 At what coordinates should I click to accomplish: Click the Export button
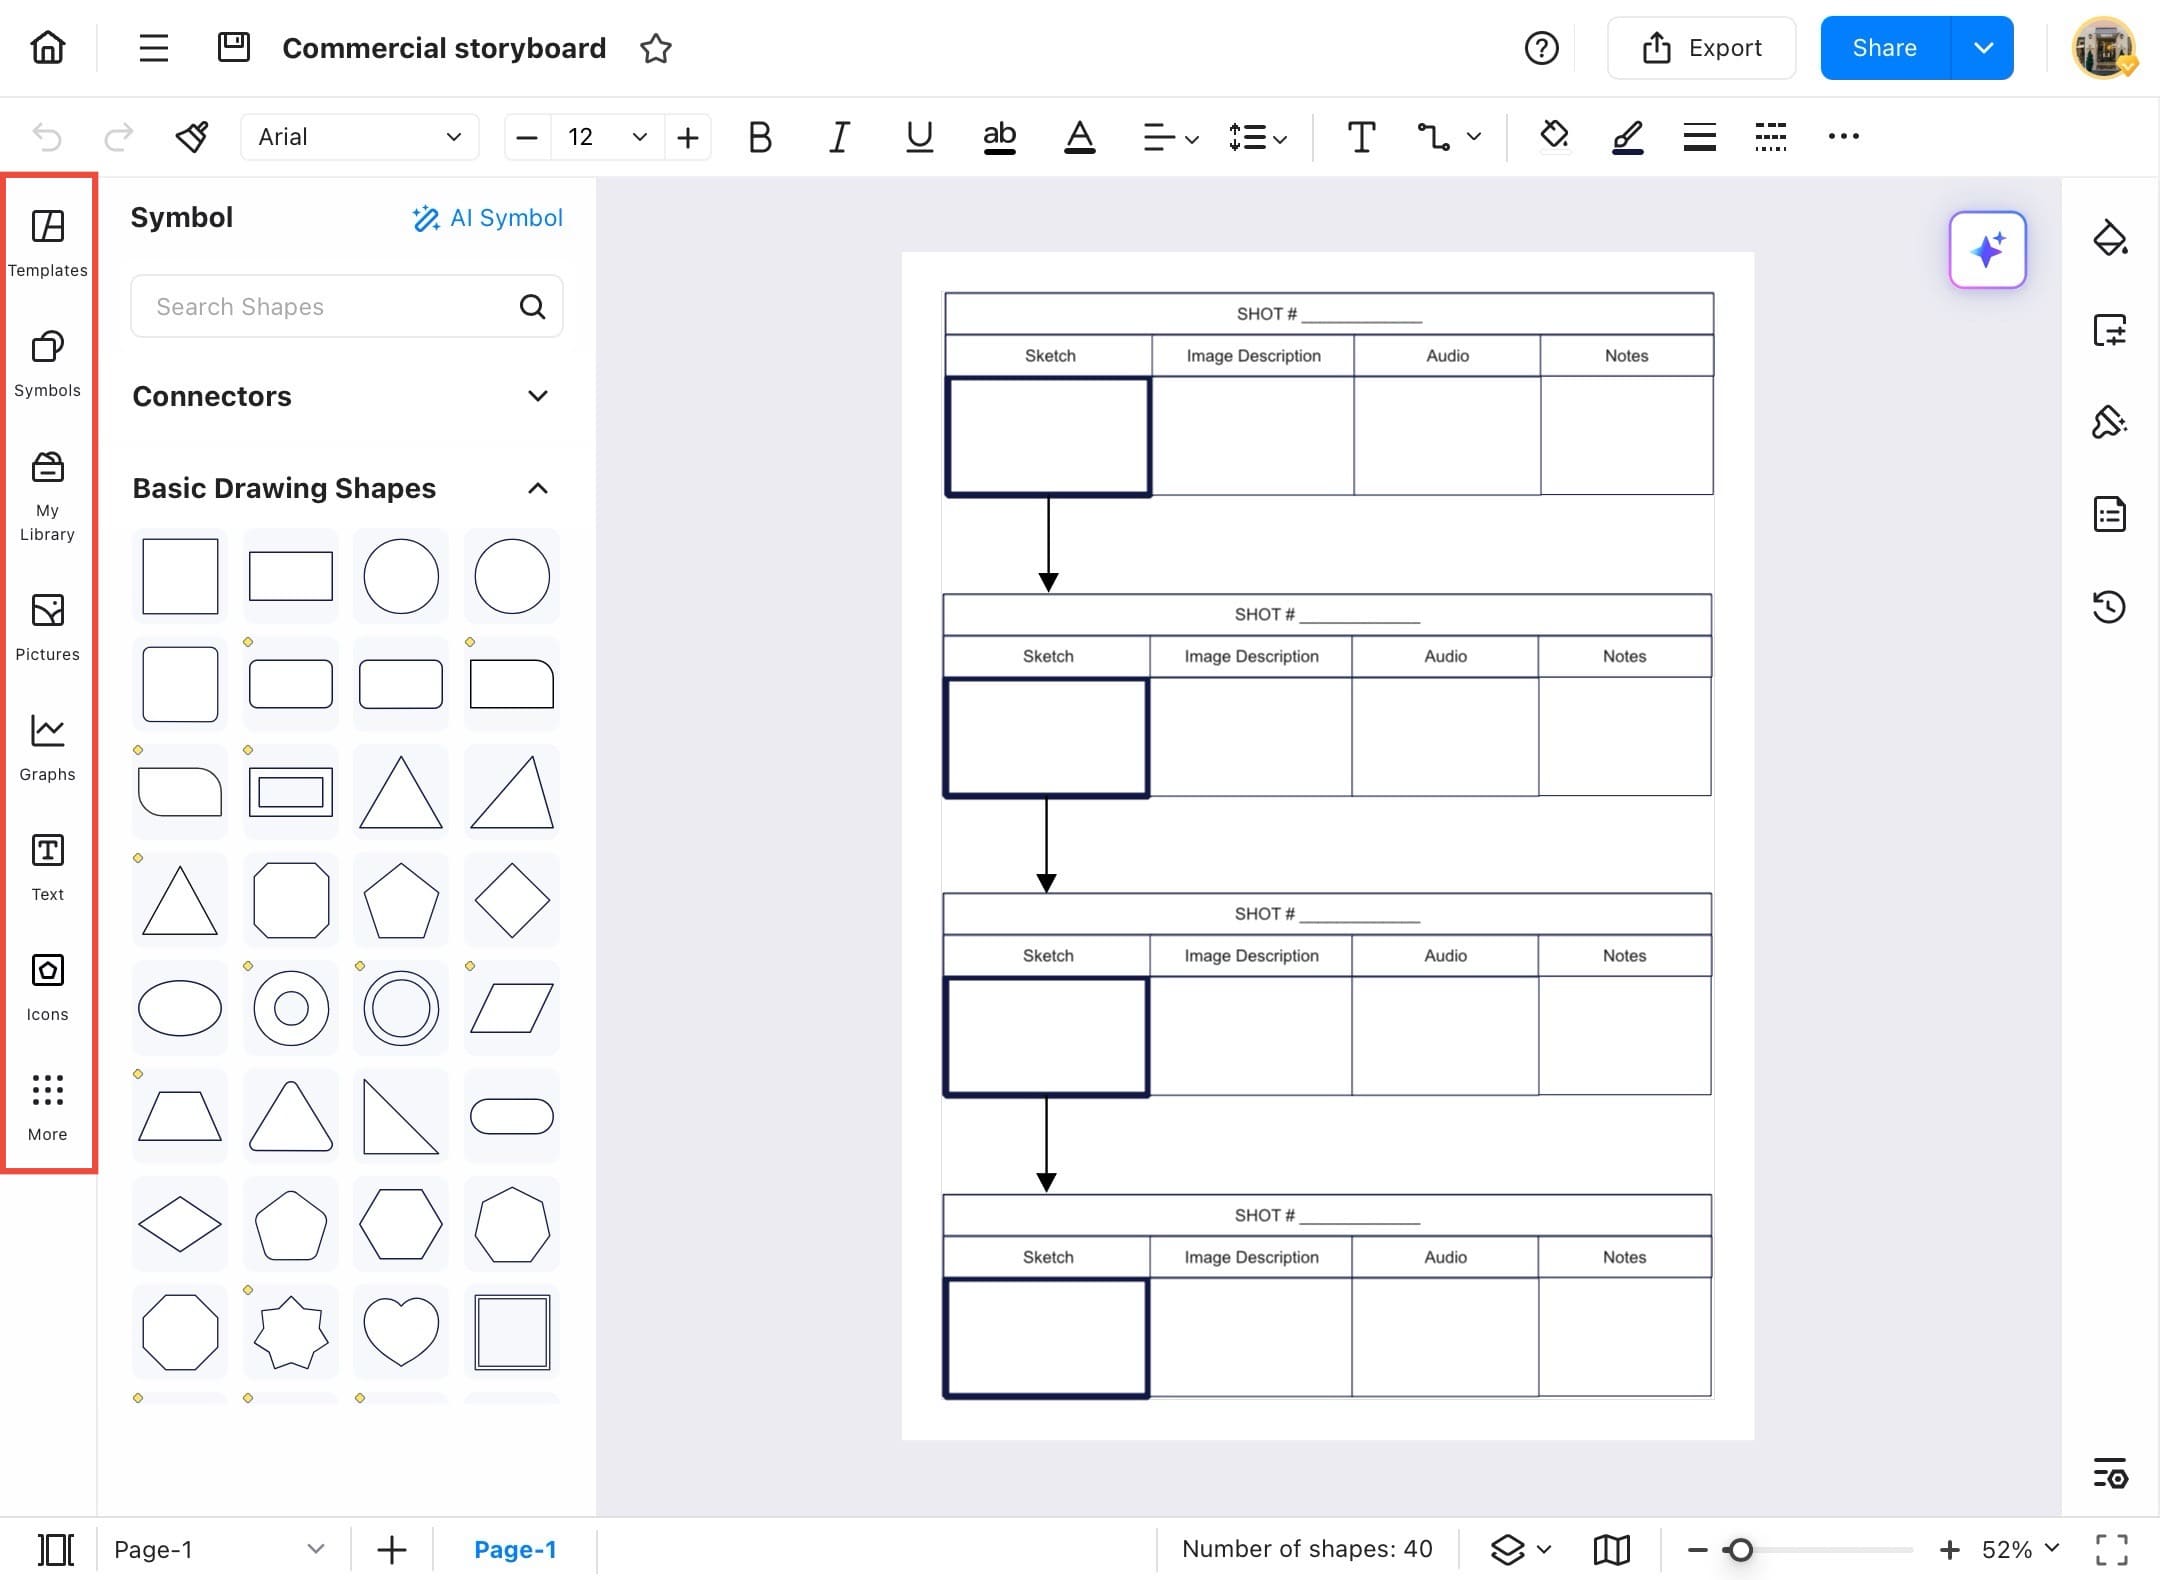point(1701,48)
